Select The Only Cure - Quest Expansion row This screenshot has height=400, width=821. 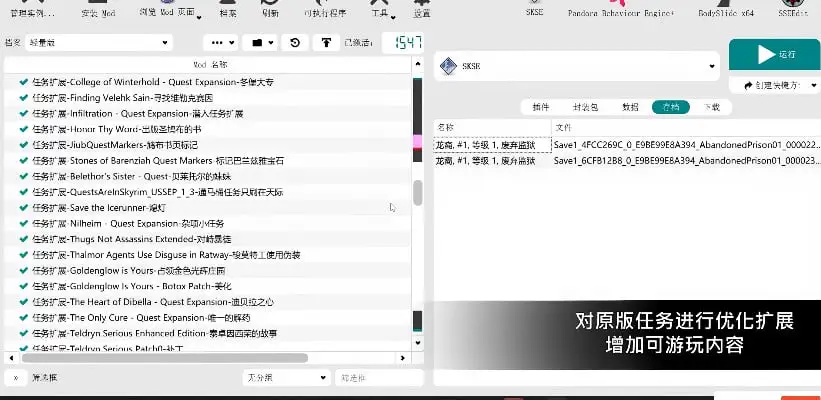tap(207, 318)
